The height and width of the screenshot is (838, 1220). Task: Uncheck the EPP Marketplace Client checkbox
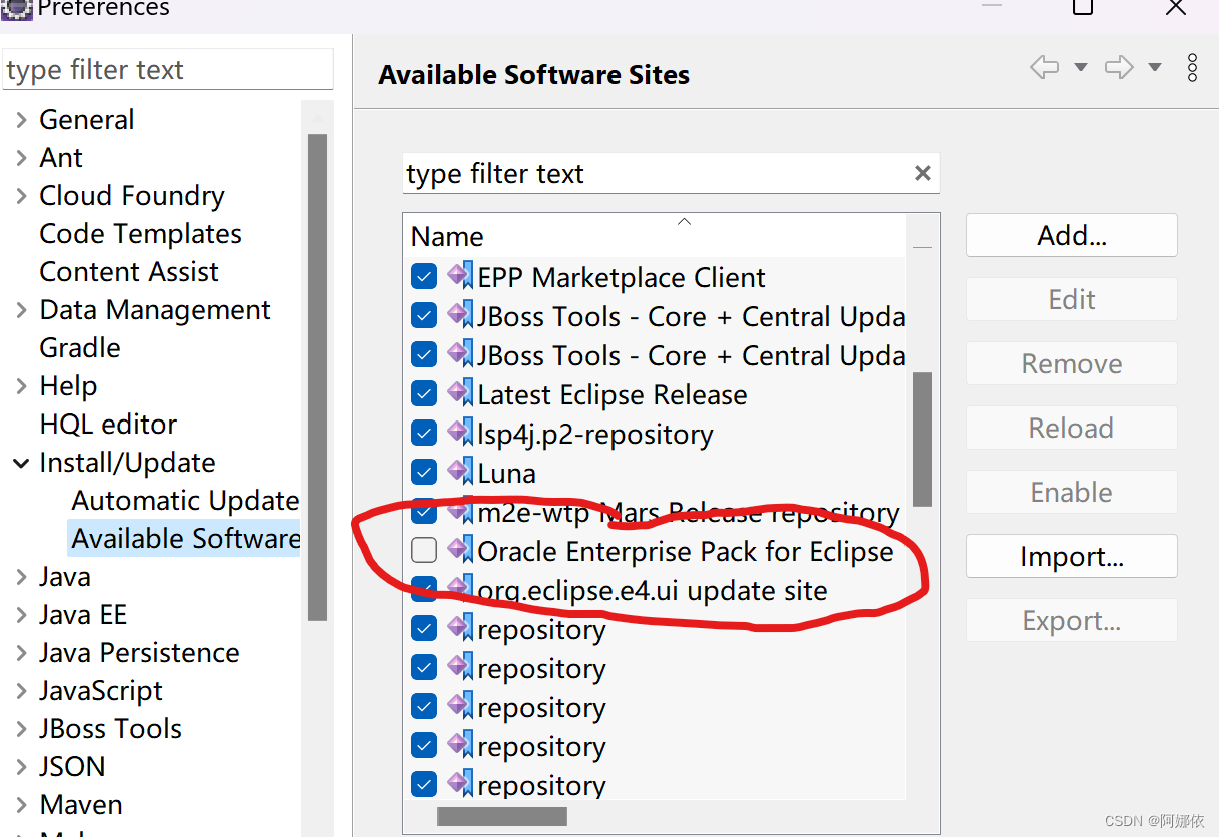pos(424,277)
